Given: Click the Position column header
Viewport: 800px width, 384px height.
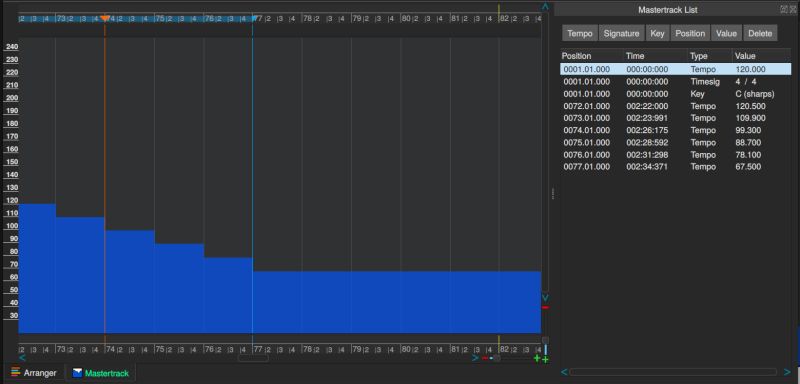Looking at the screenshot, I should (x=592, y=56).
